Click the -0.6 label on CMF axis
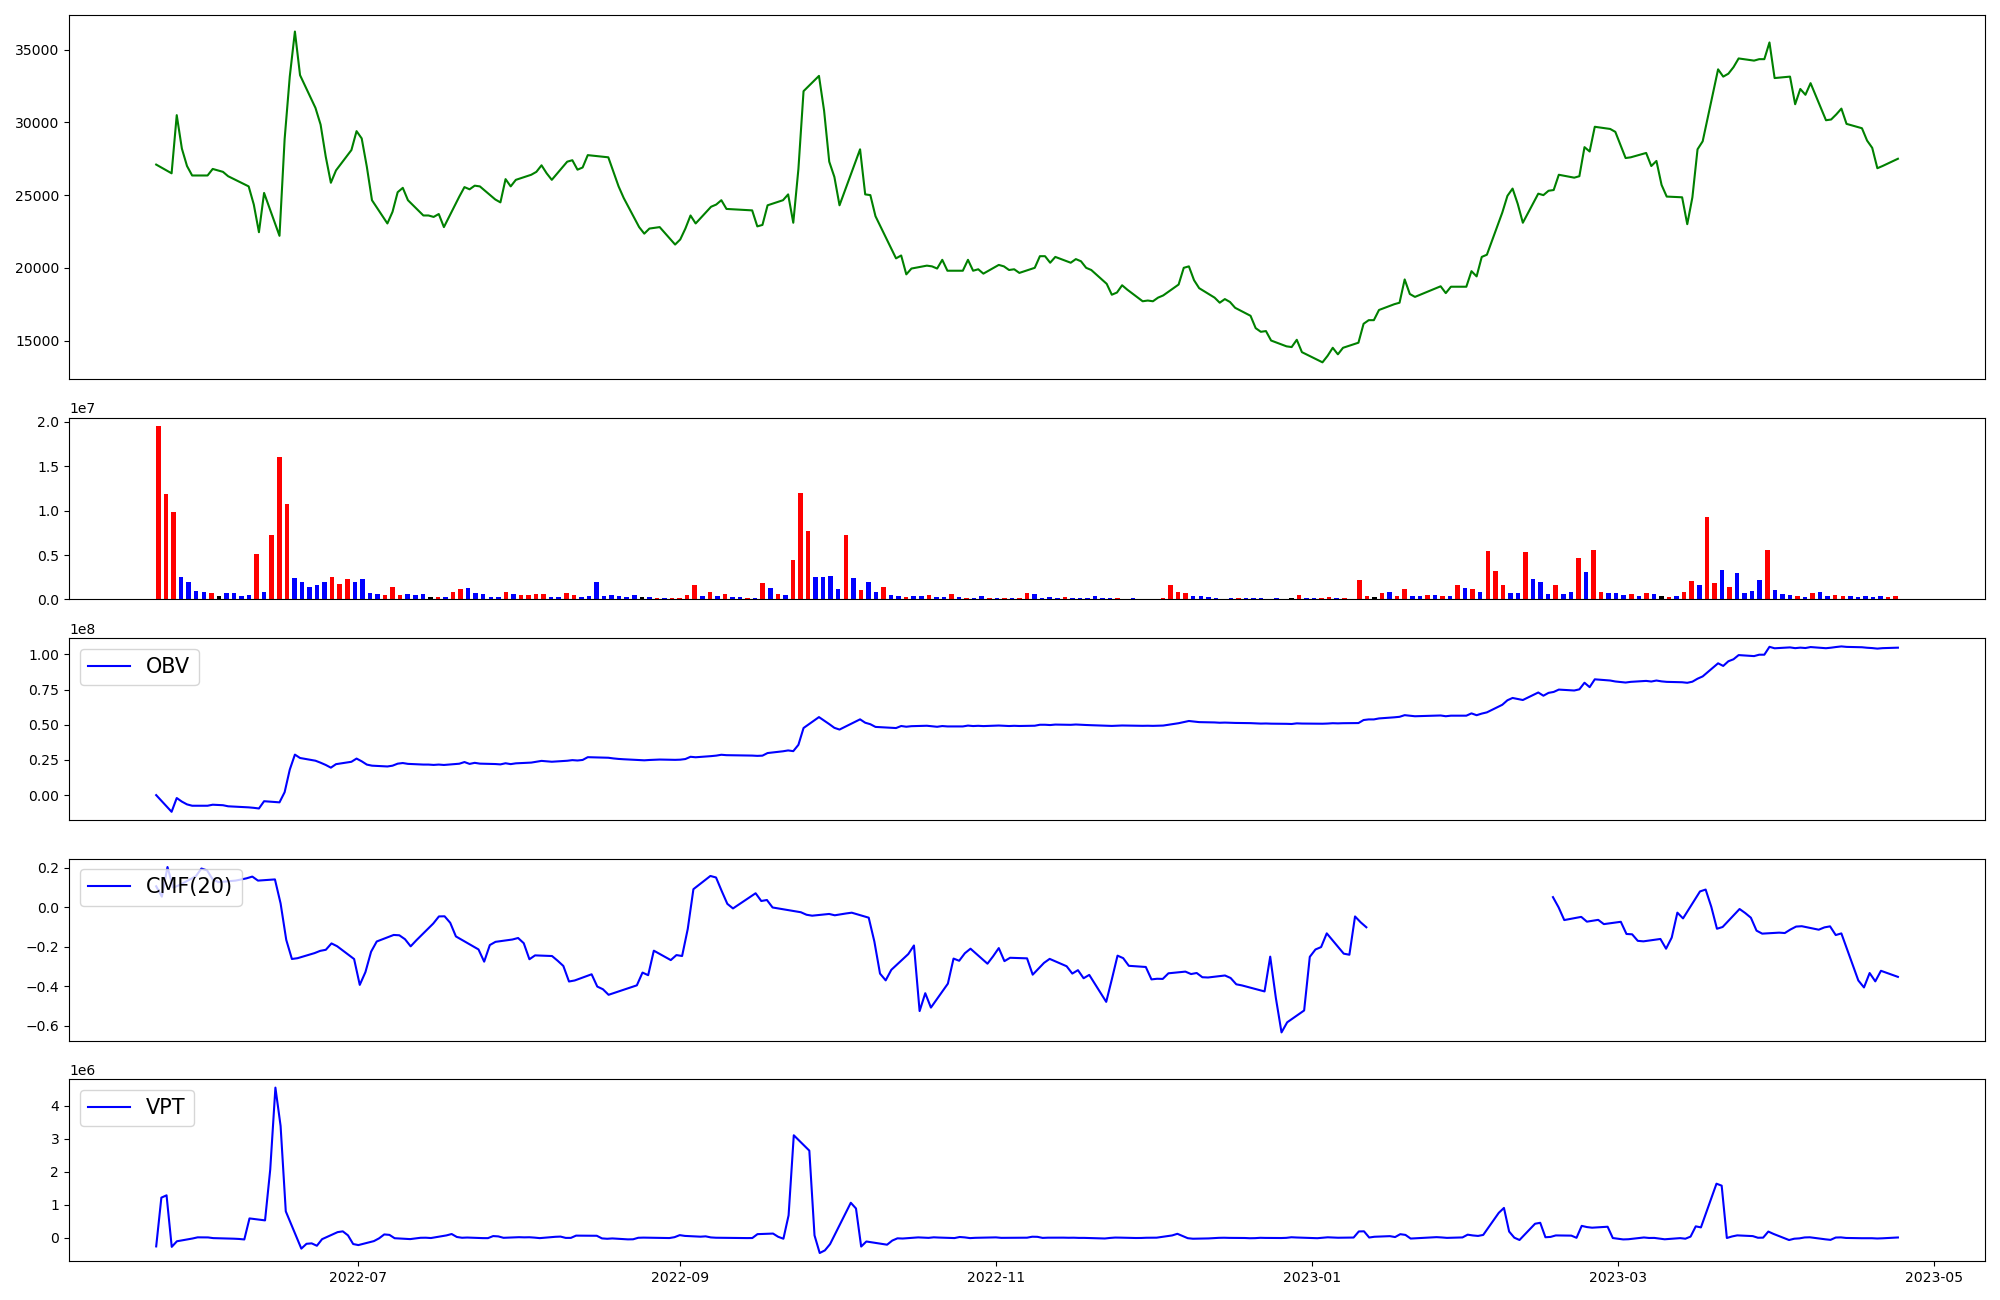The image size is (2000, 1300). point(44,1027)
